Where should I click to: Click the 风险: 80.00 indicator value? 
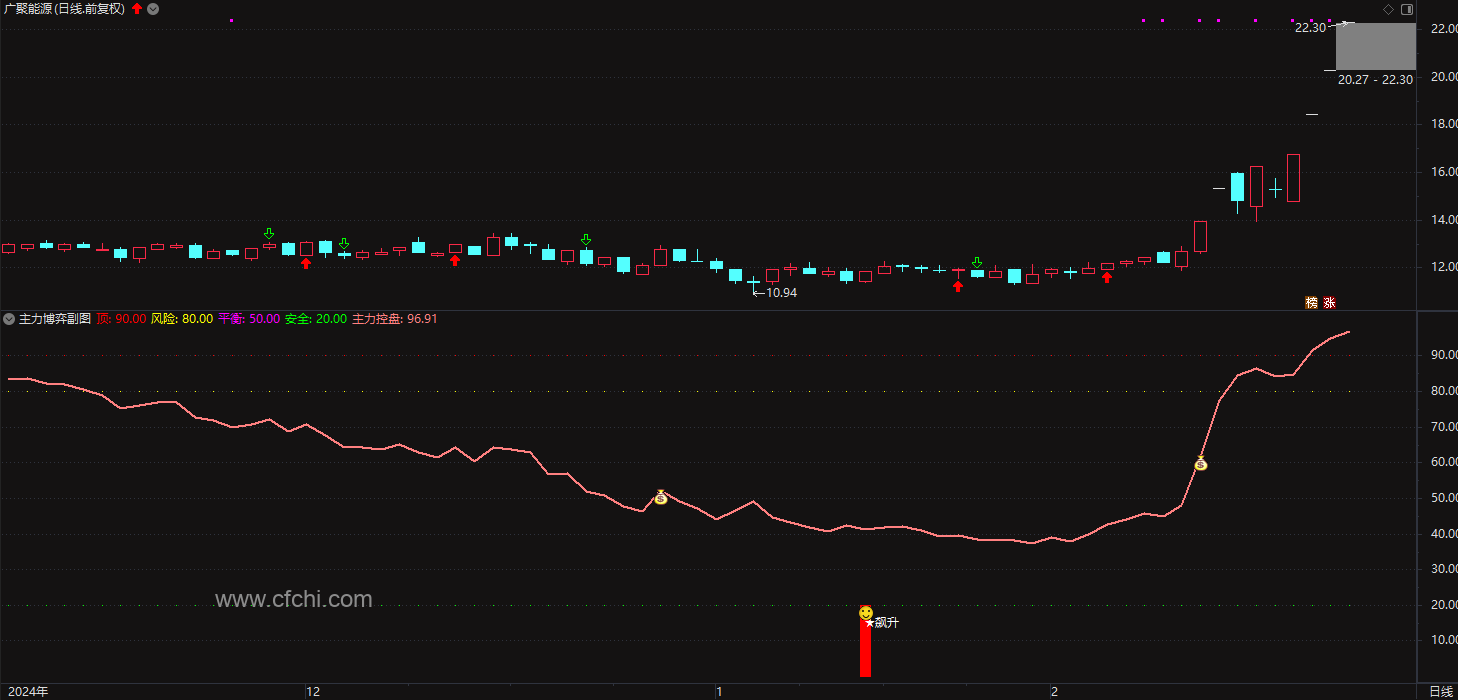[182, 319]
